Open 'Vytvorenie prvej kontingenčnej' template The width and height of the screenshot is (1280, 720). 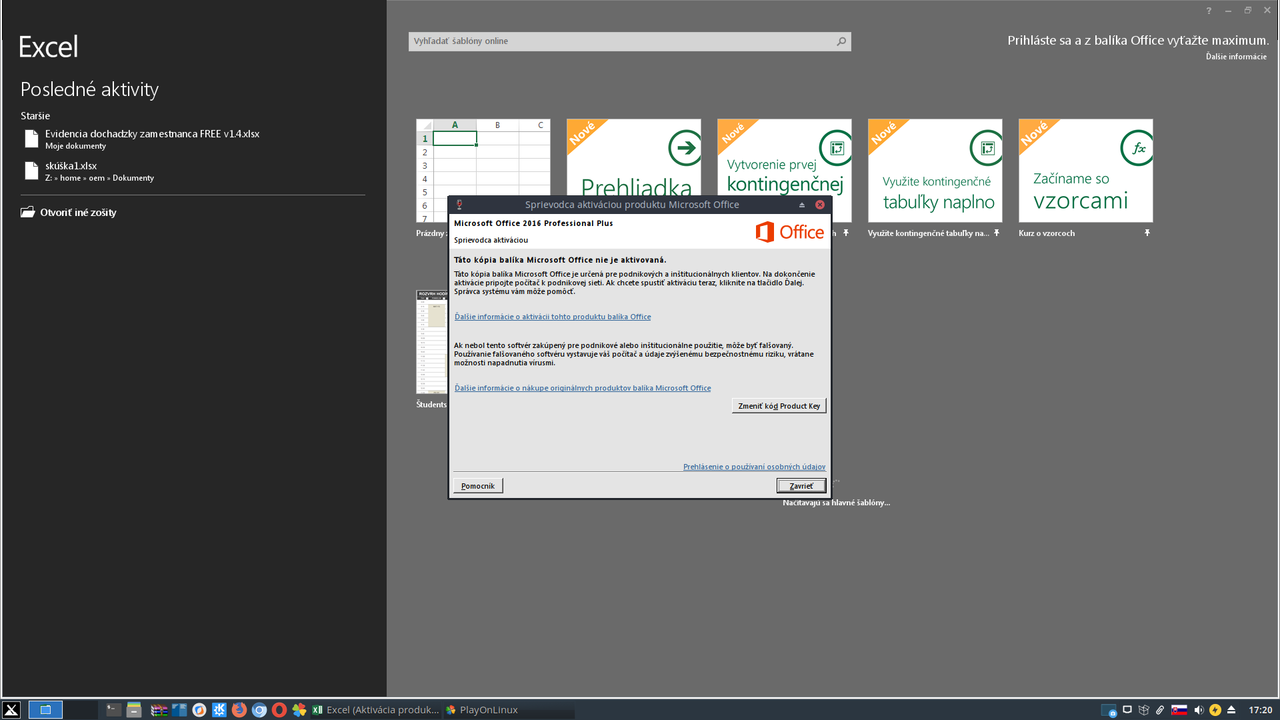coord(784,157)
